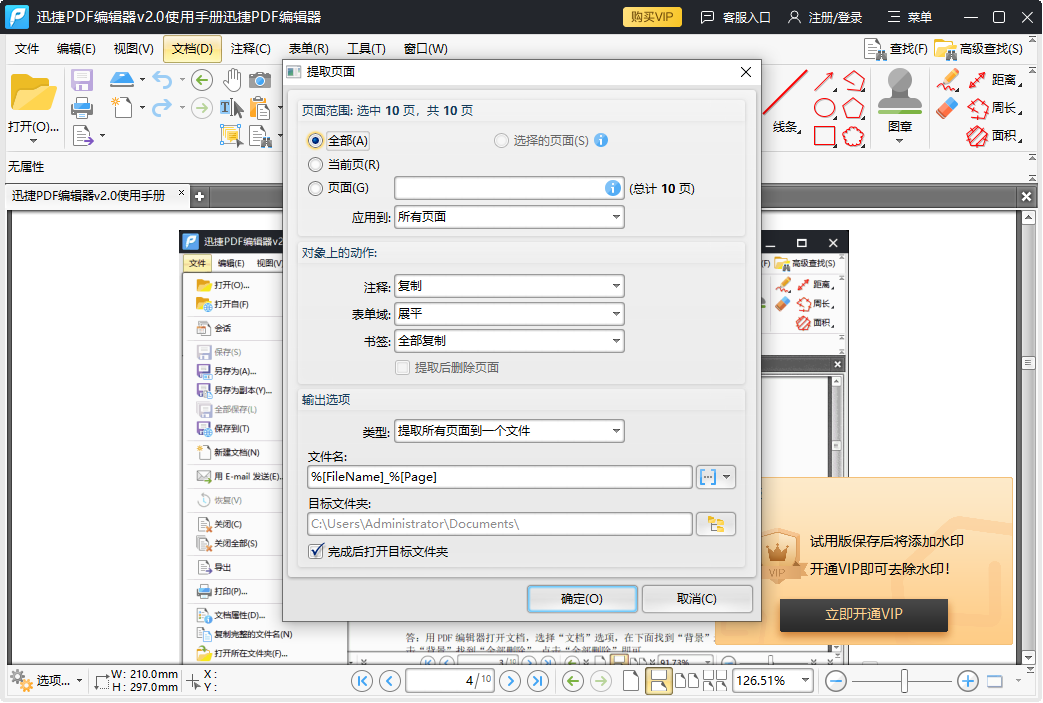The image size is (1043, 703).
Task: Browse target folder with folder icon
Action: 716,524
